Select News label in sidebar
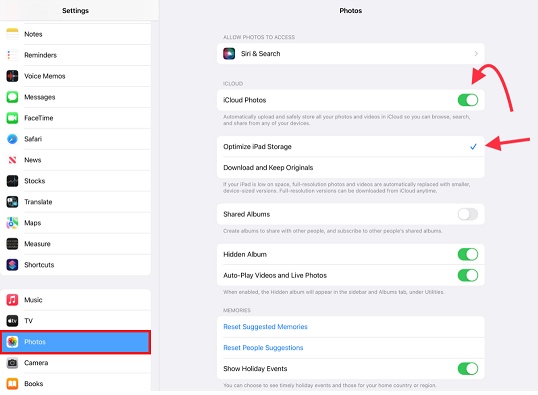The height and width of the screenshot is (395, 538). 33,160
